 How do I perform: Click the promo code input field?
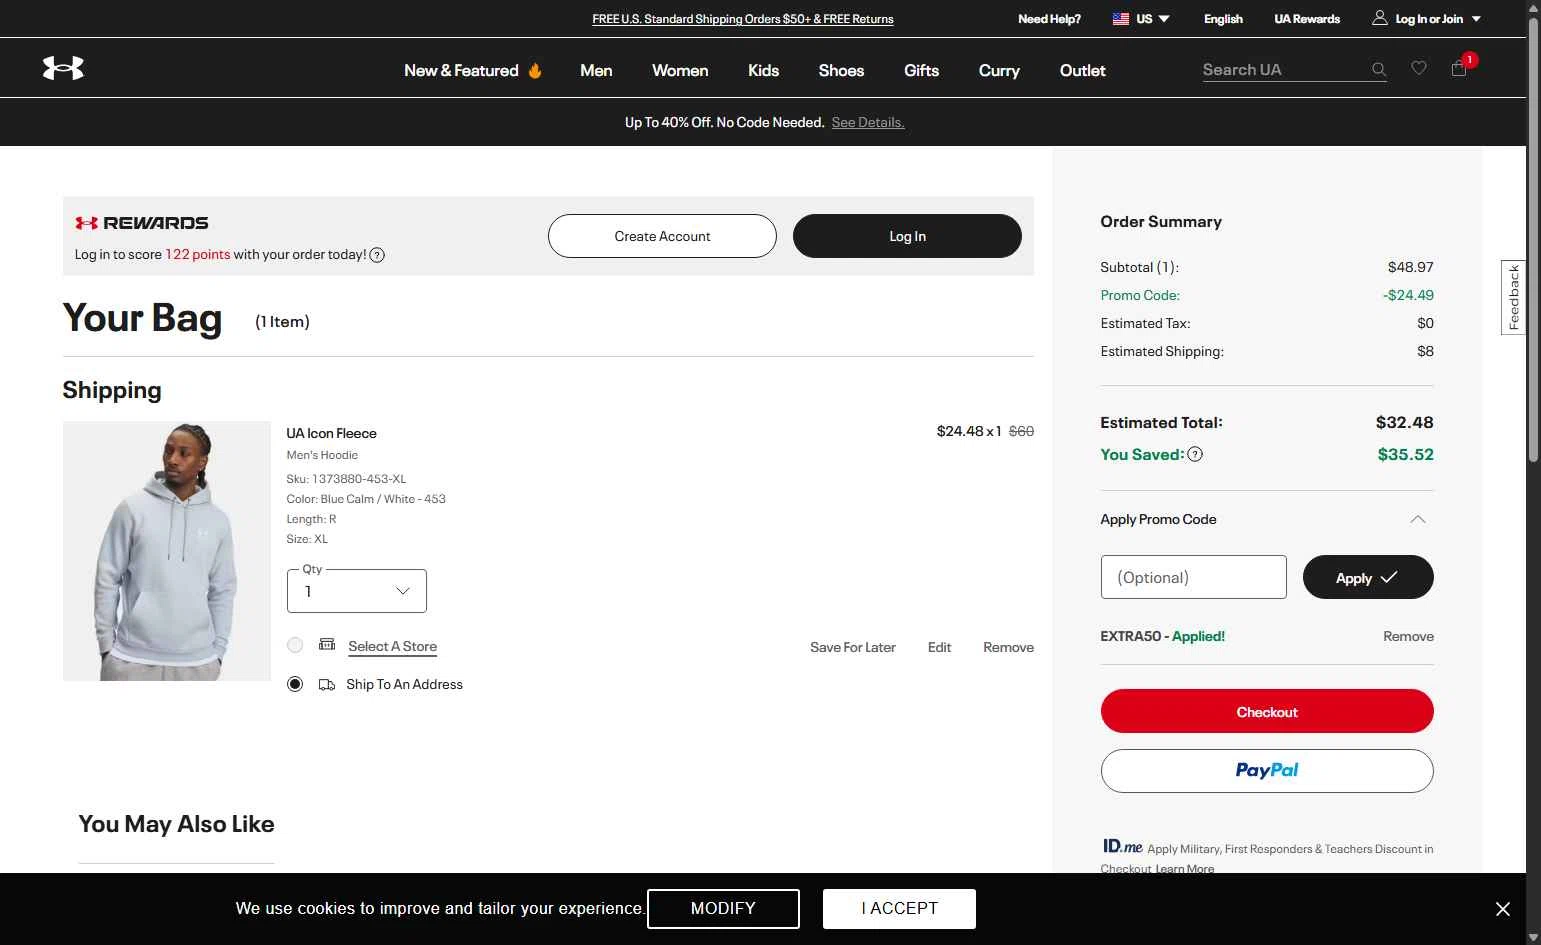(x=1193, y=577)
